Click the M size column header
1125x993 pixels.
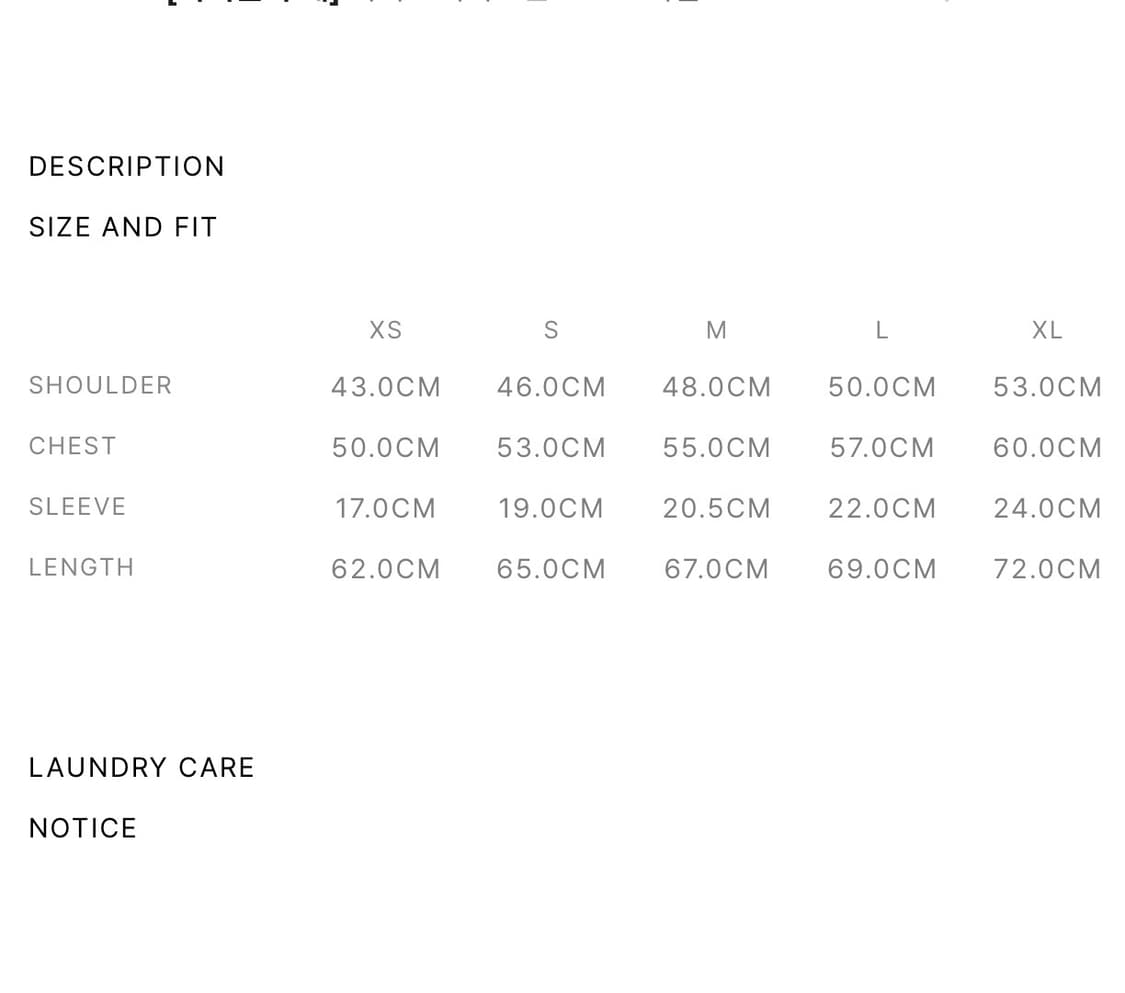[x=716, y=330]
